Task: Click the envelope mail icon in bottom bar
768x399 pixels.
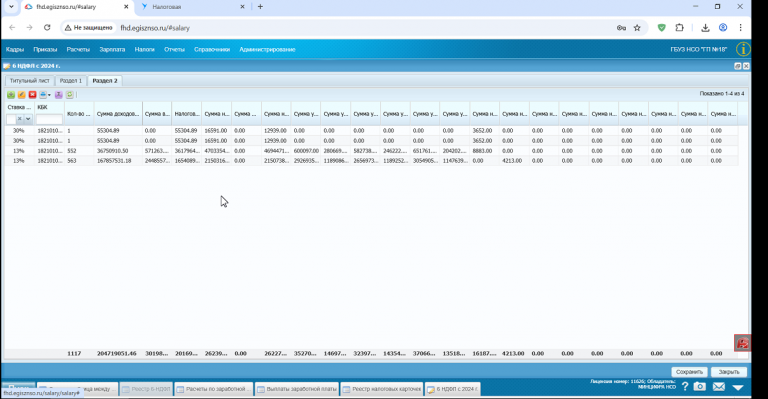Action: click(x=719, y=387)
